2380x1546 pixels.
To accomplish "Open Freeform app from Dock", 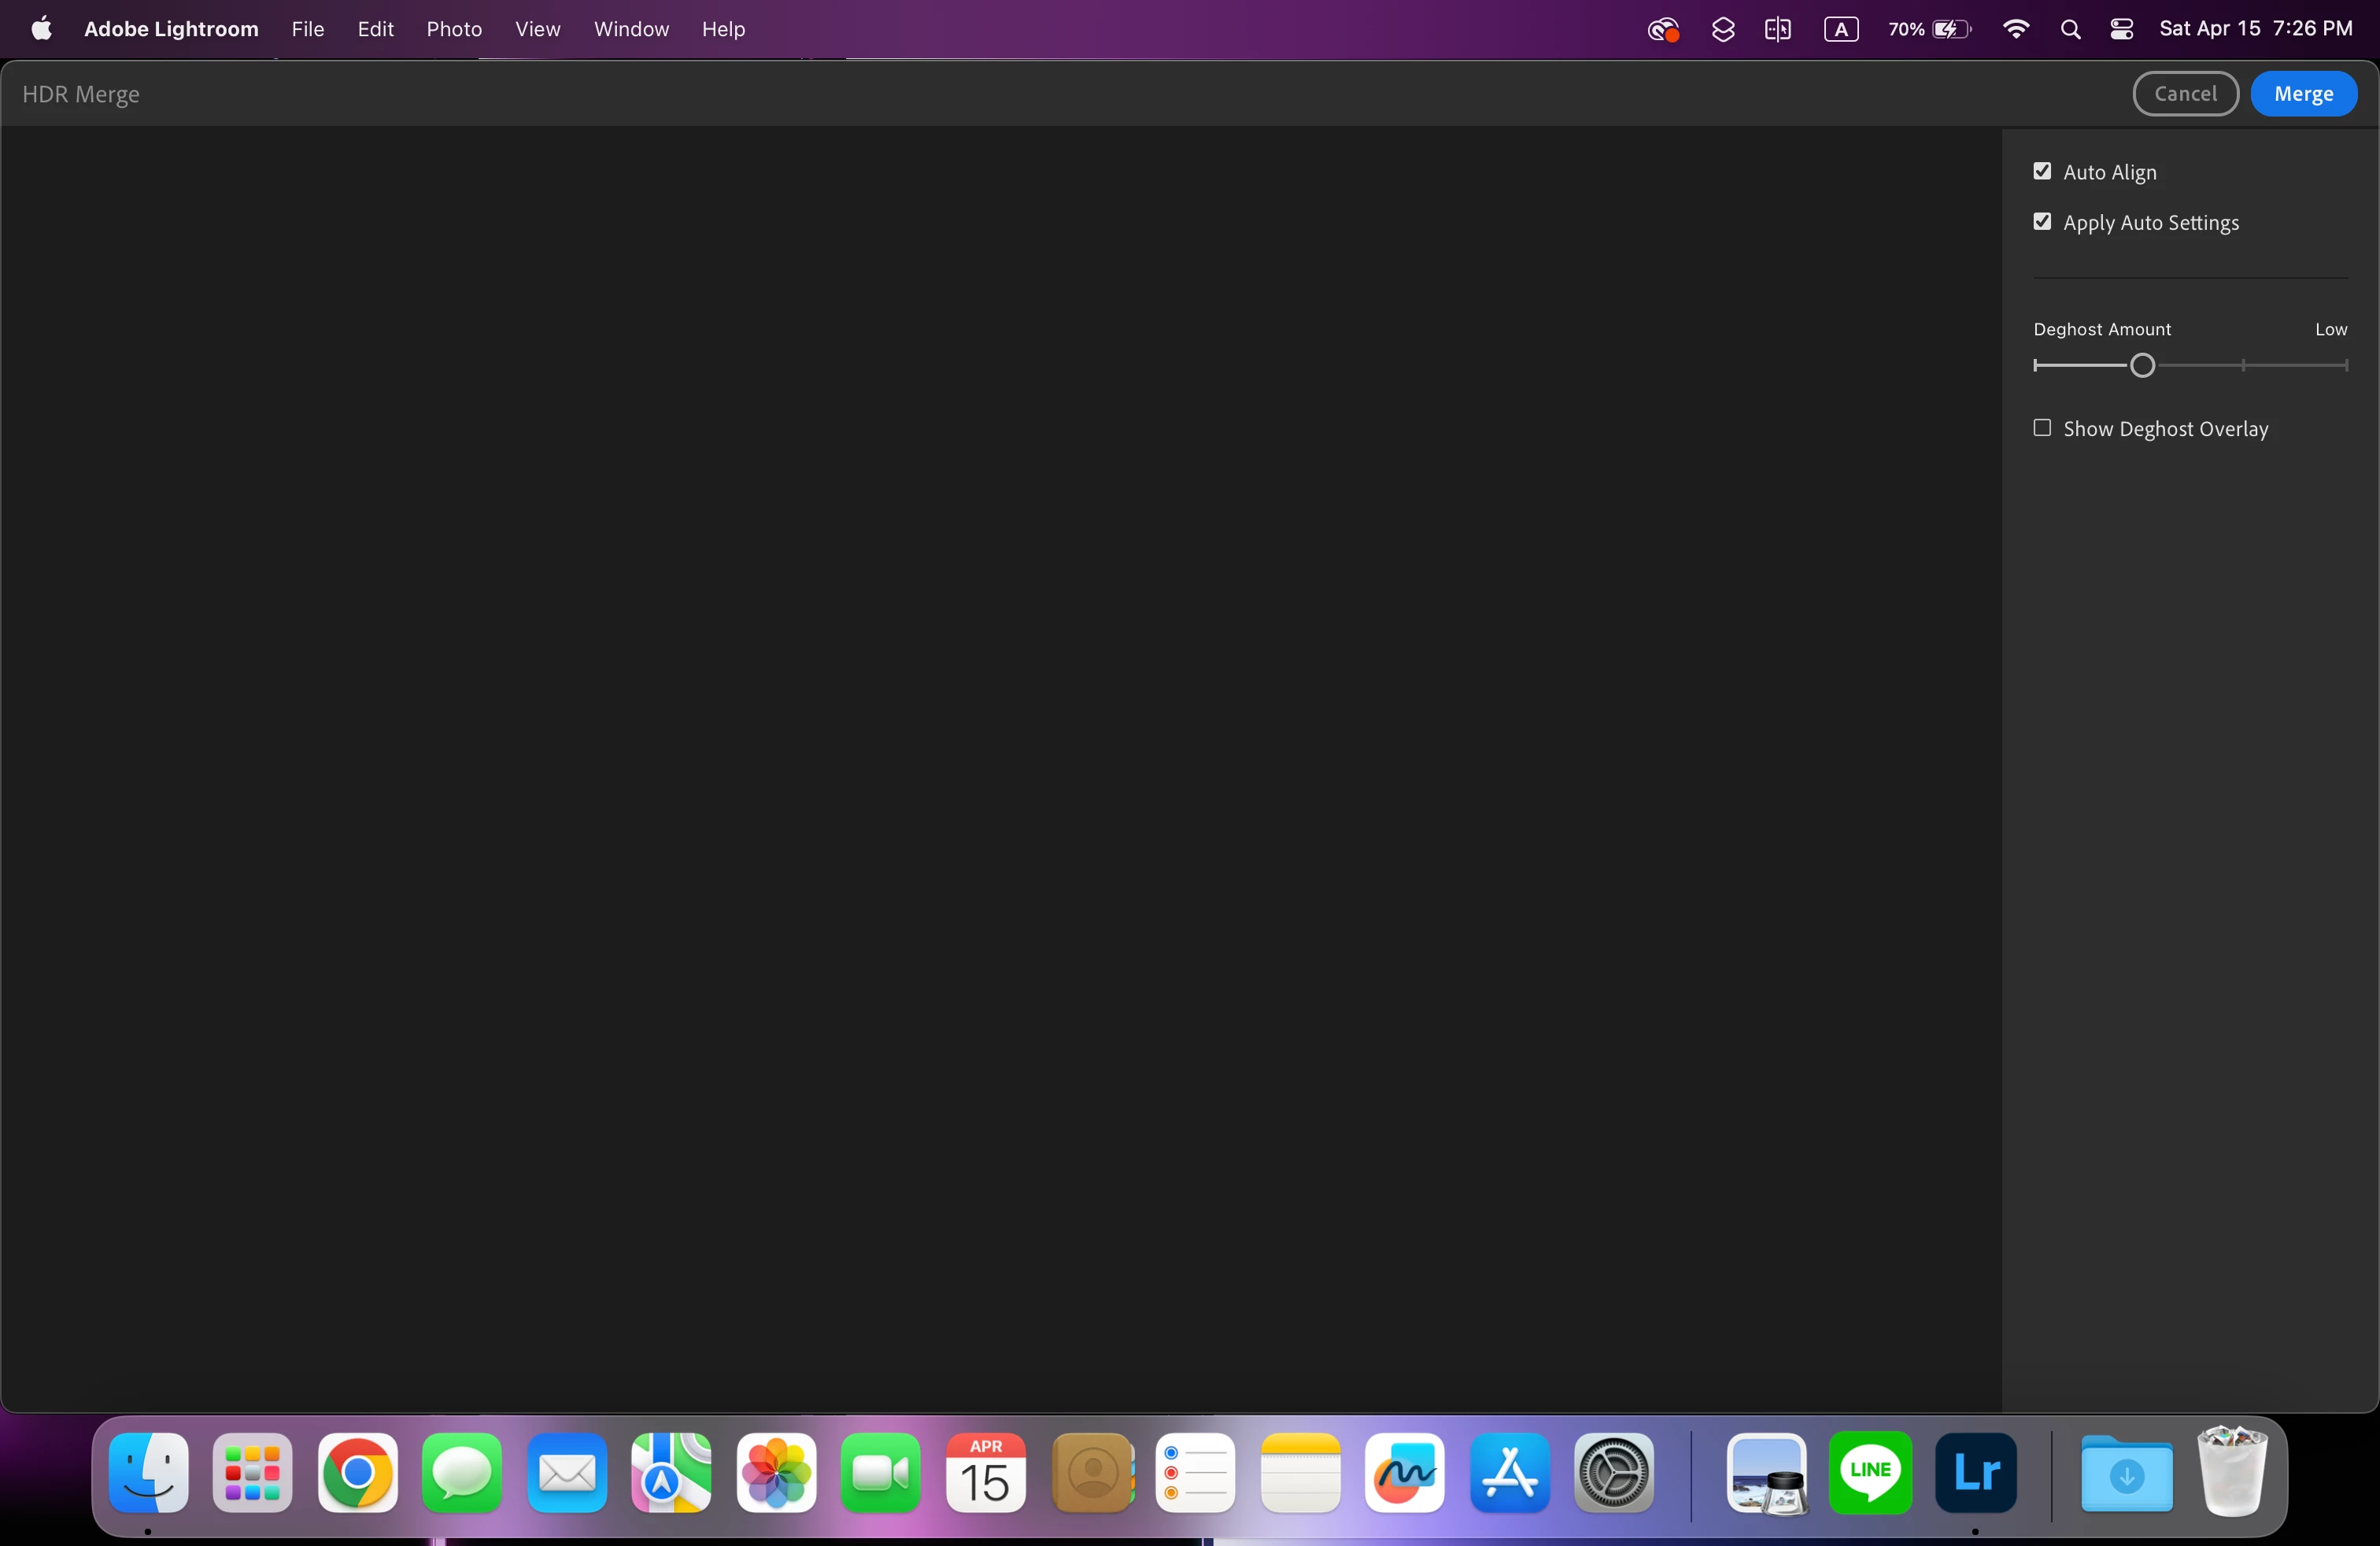I will (1404, 1473).
